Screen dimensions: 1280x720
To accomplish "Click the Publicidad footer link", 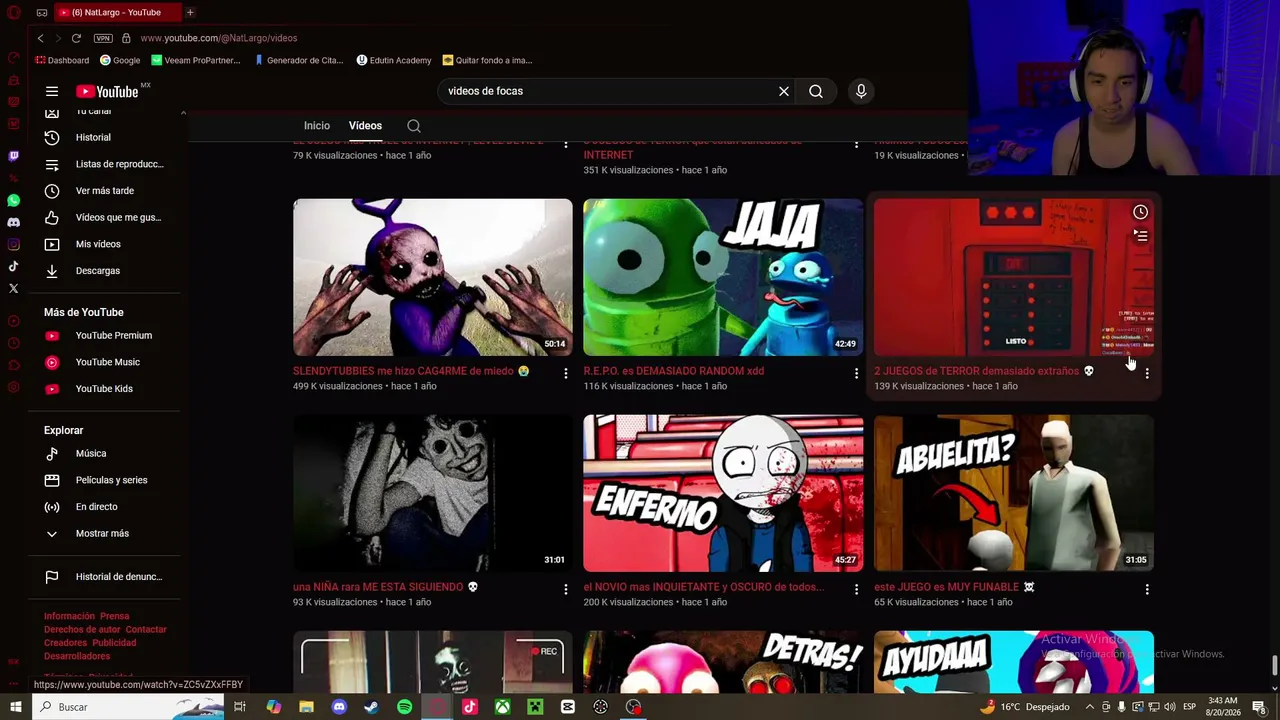I will coord(114,643).
